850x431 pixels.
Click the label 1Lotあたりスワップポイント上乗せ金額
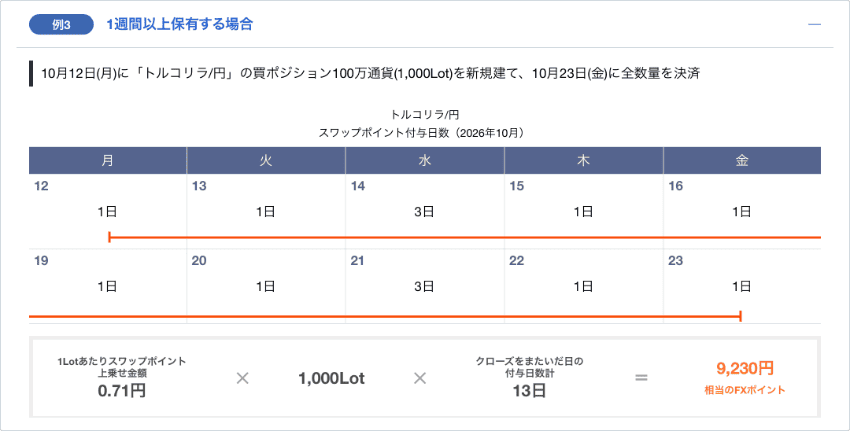point(121,367)
